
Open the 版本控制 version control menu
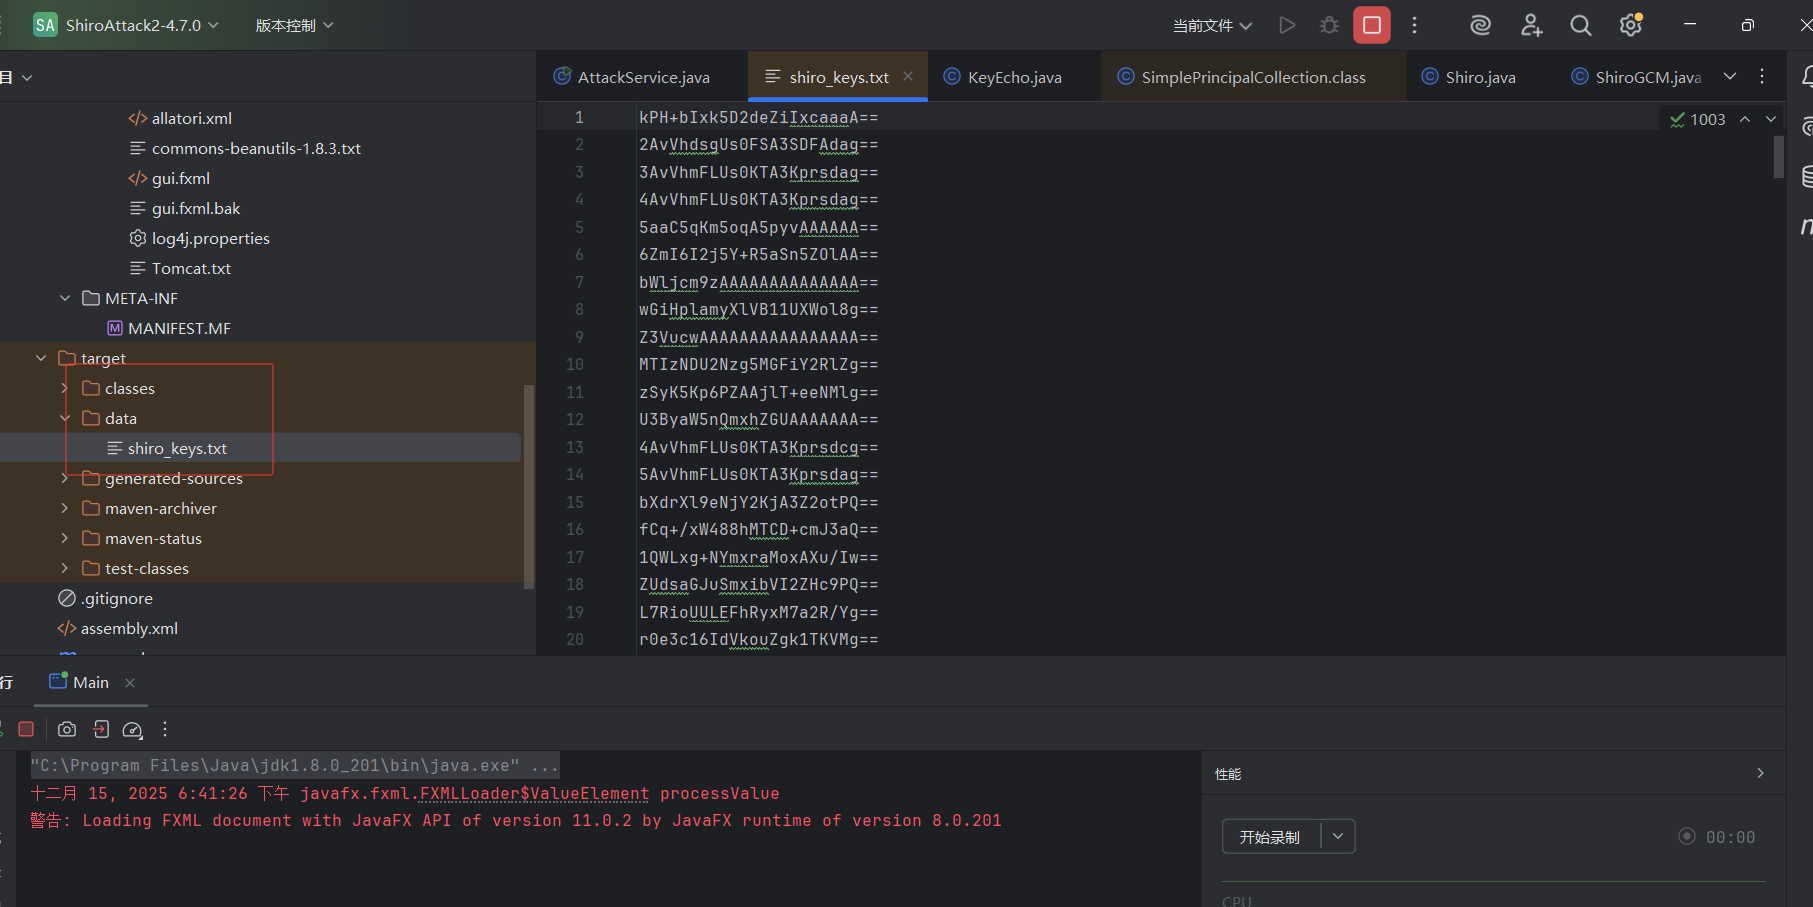pyautogui.click(x=294, y=25)
